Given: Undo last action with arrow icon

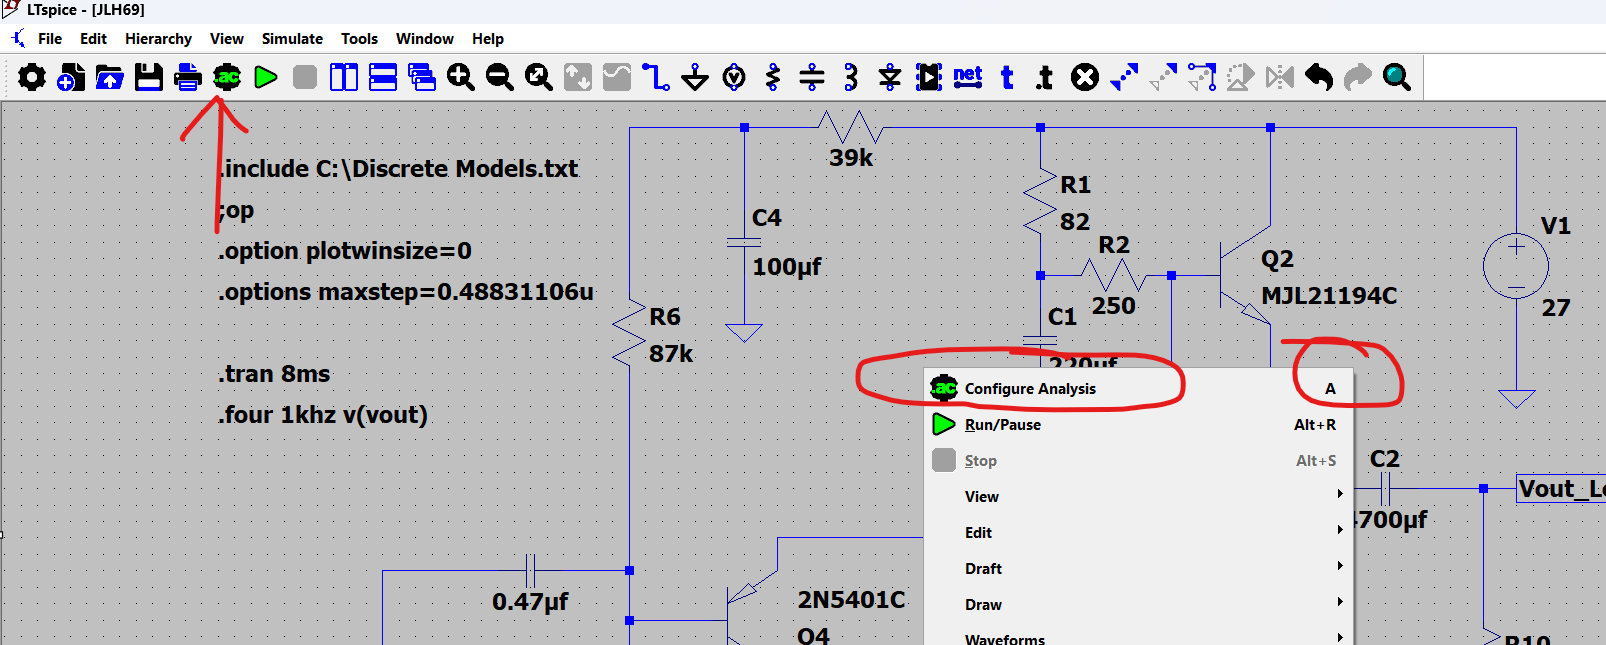Looking at the screenshot, I should click(1319, 77).
